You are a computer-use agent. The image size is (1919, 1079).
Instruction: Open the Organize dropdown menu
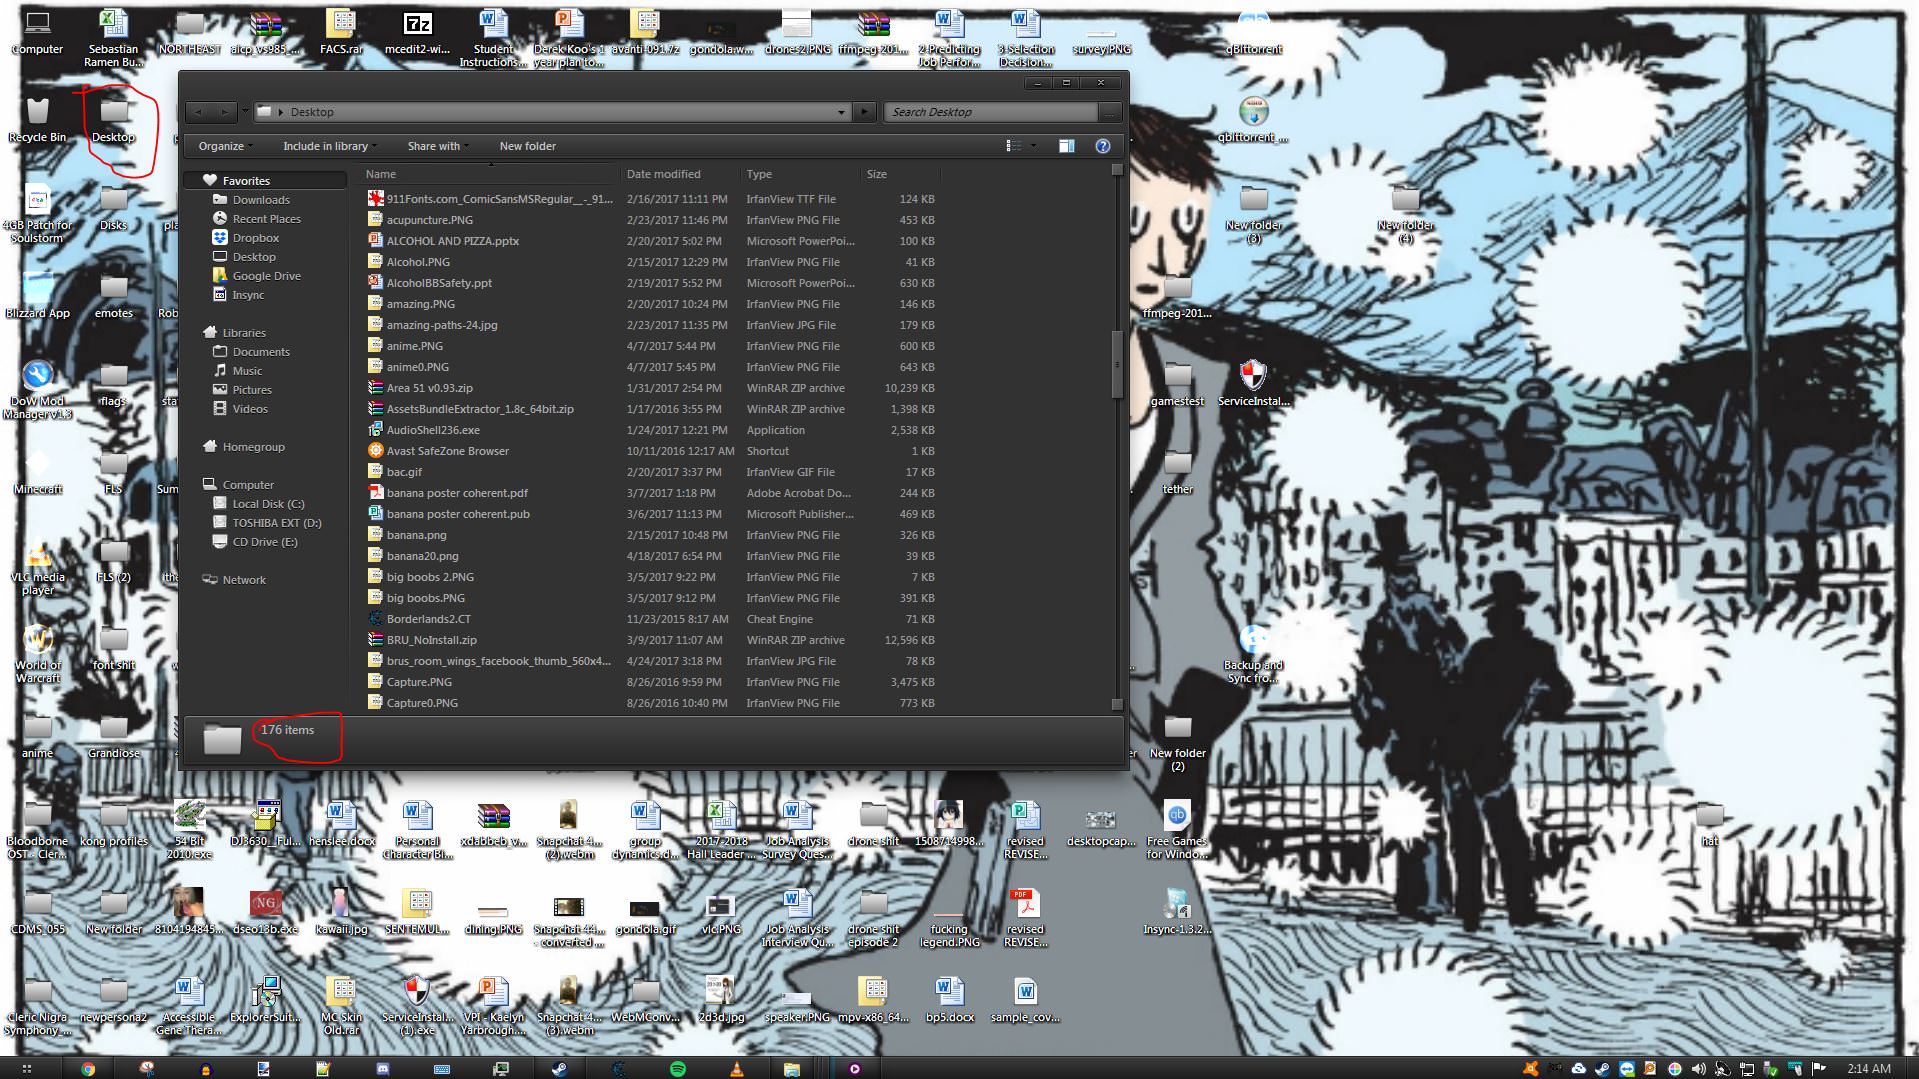coord(225,146)
